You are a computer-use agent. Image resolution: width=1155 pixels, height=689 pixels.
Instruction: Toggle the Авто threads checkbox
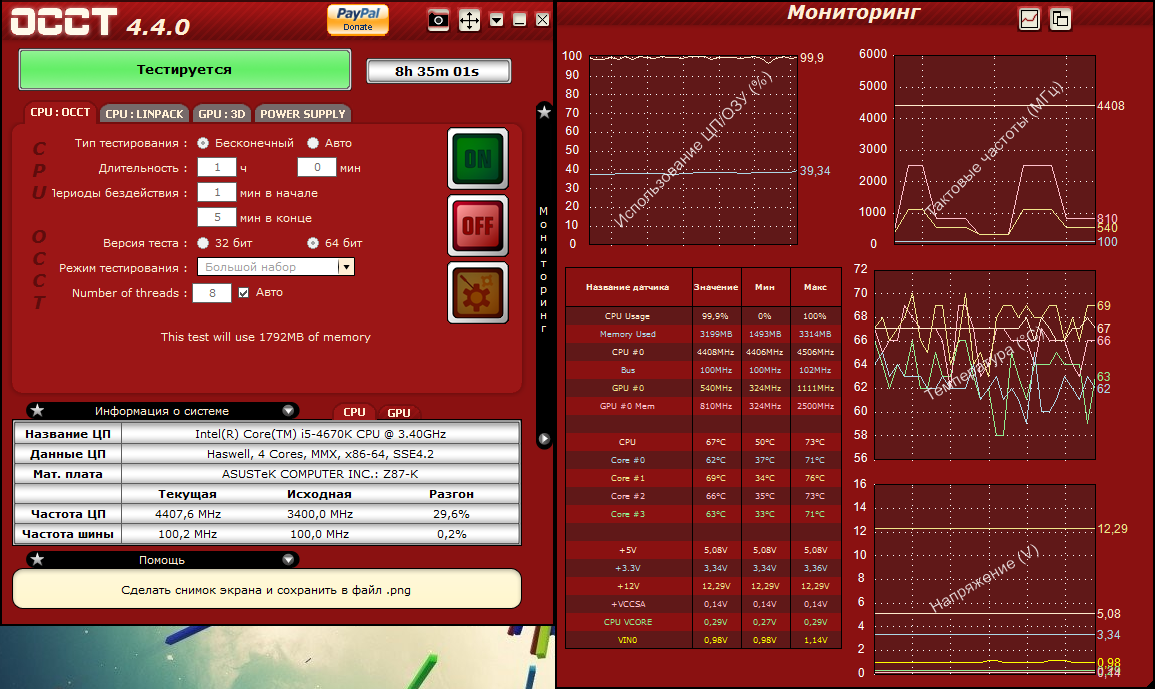point(243,293)
